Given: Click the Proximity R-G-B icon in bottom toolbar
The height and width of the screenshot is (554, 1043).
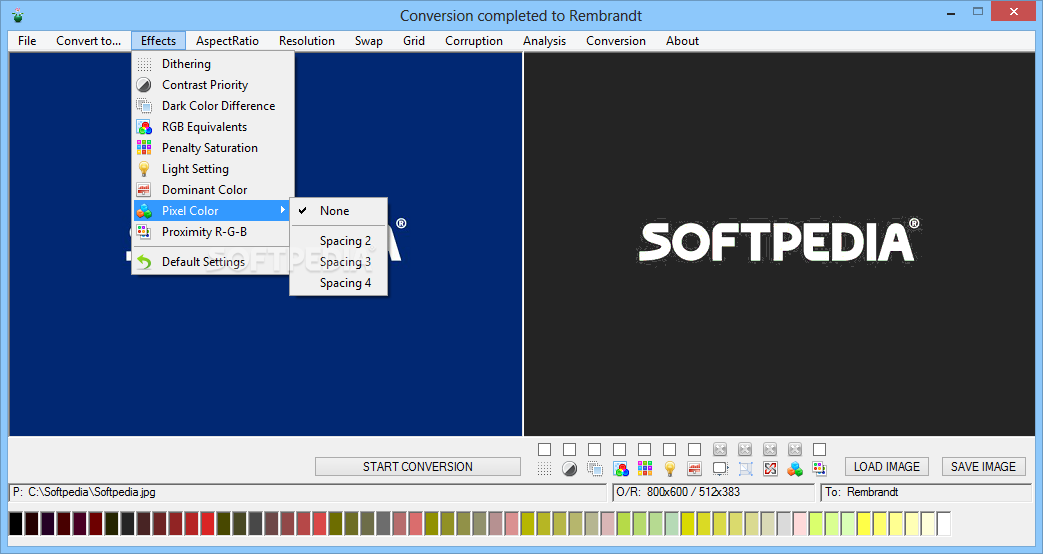Looking at the screenshot, I should (x=820, y=468).
